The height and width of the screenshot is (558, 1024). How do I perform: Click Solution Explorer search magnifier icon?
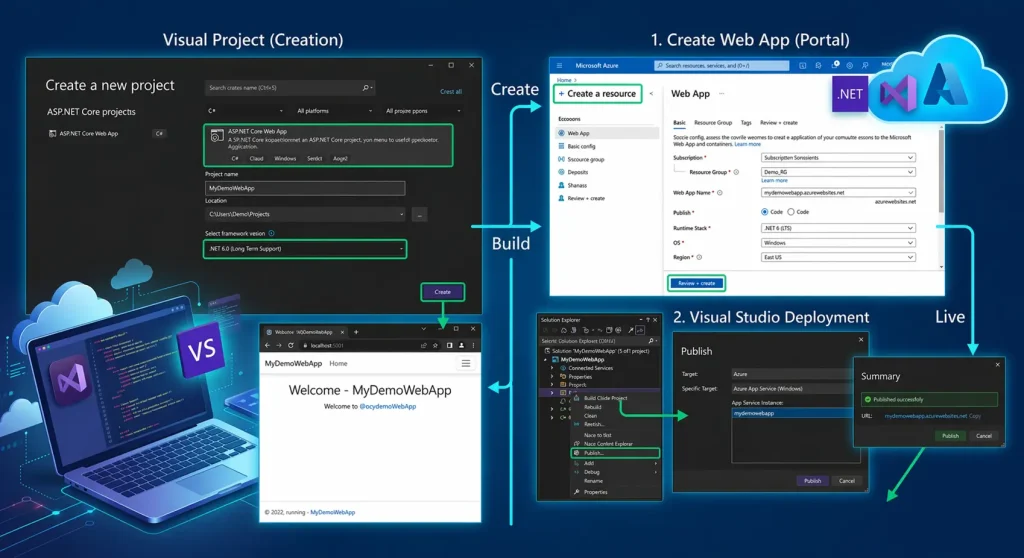pos(650,341)
